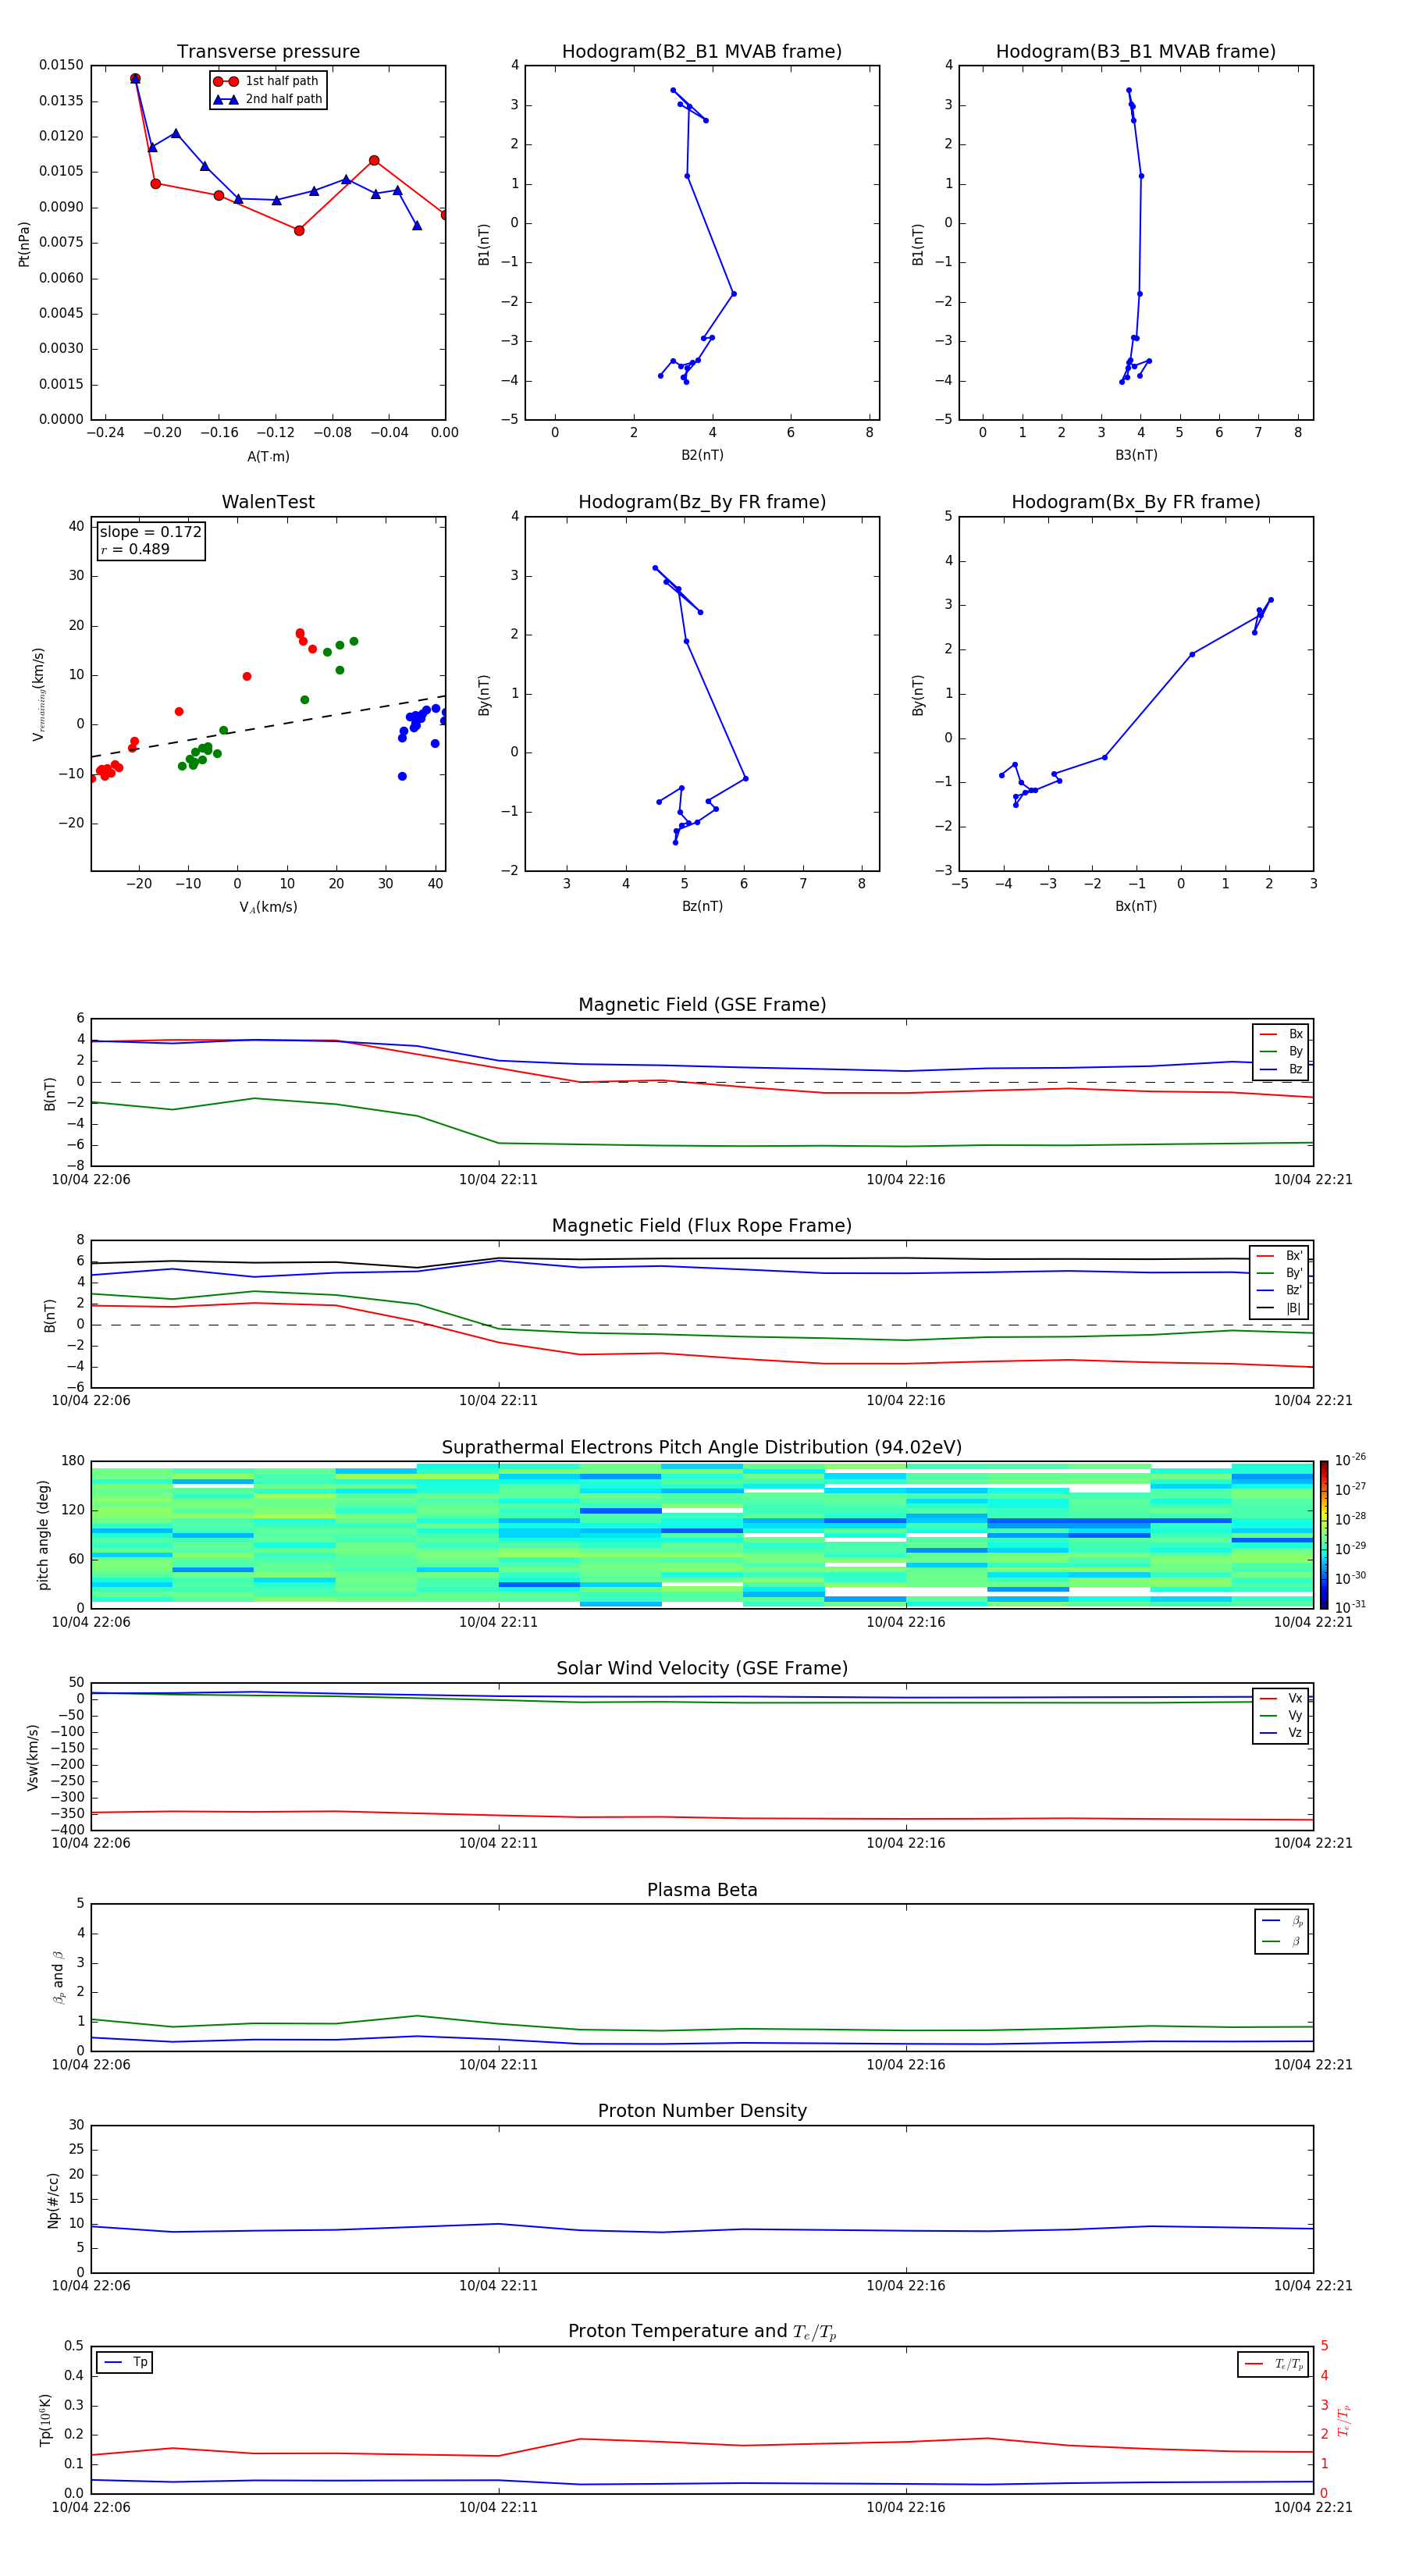Click the "Hodogram(B3_B1 MVAB frame)" title
This screenshot has height=2576, width=1405.
[1136, 52]
